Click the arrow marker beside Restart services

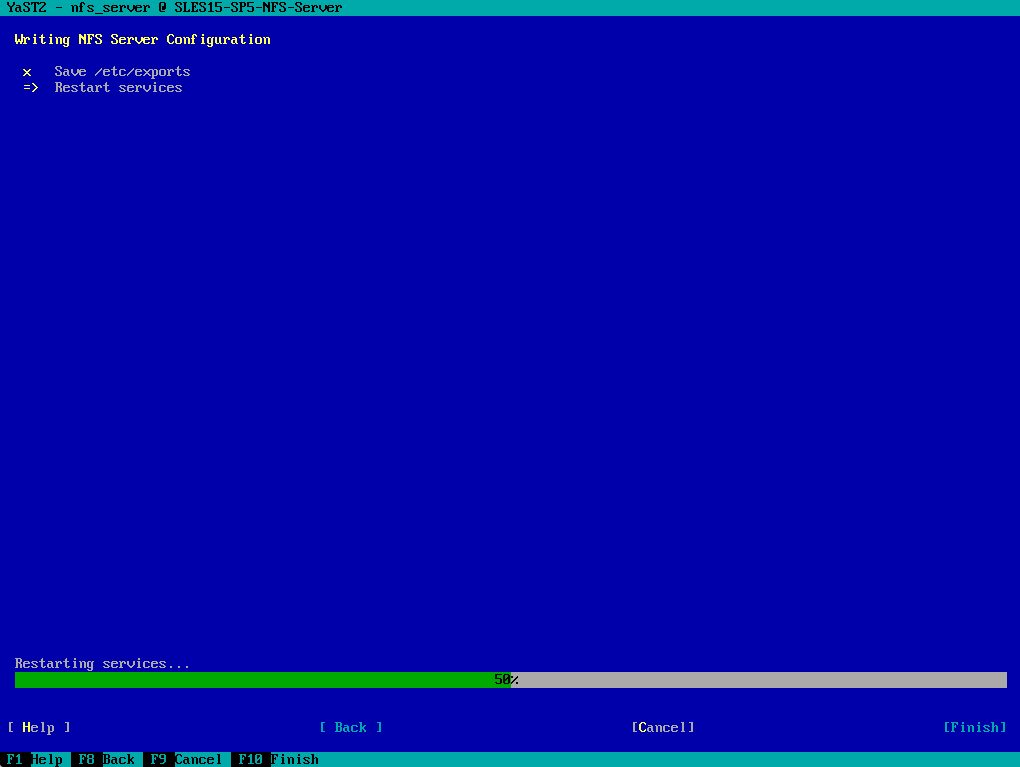tap(31, 87)
